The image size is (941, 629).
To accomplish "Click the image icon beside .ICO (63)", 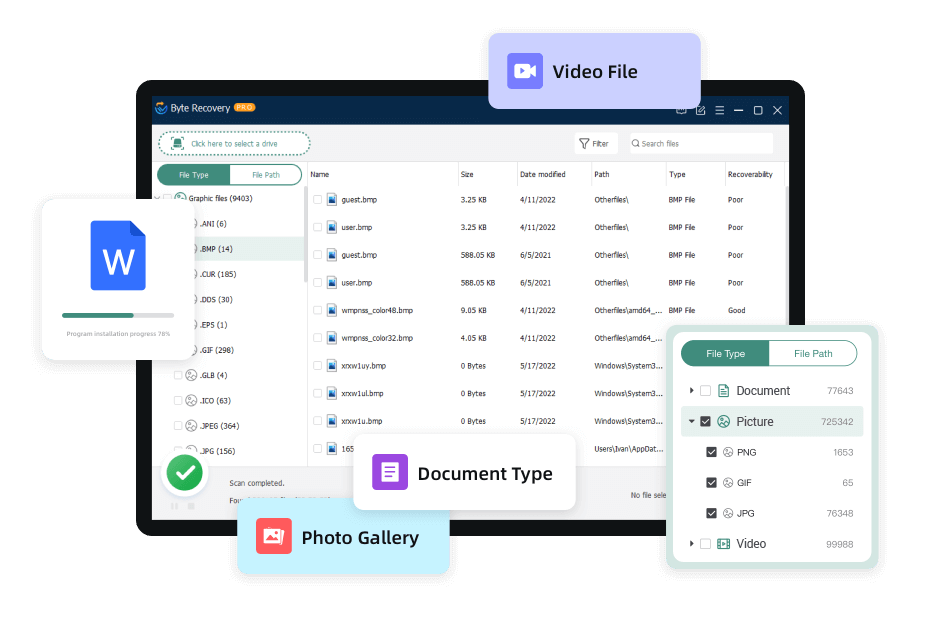I will point(191,400).
